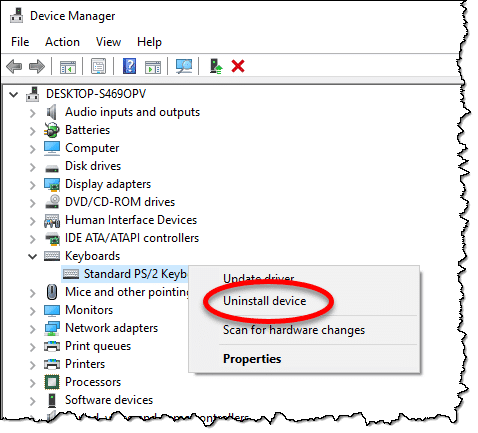Click the Update driver toolbar icon
This screenshot has height=433, width=478.
pos(216,66)
